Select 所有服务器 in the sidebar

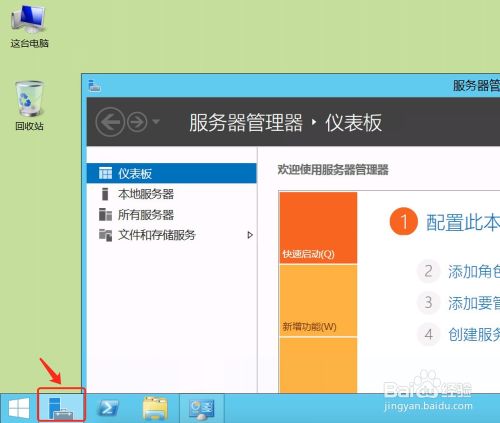point(171,214)
